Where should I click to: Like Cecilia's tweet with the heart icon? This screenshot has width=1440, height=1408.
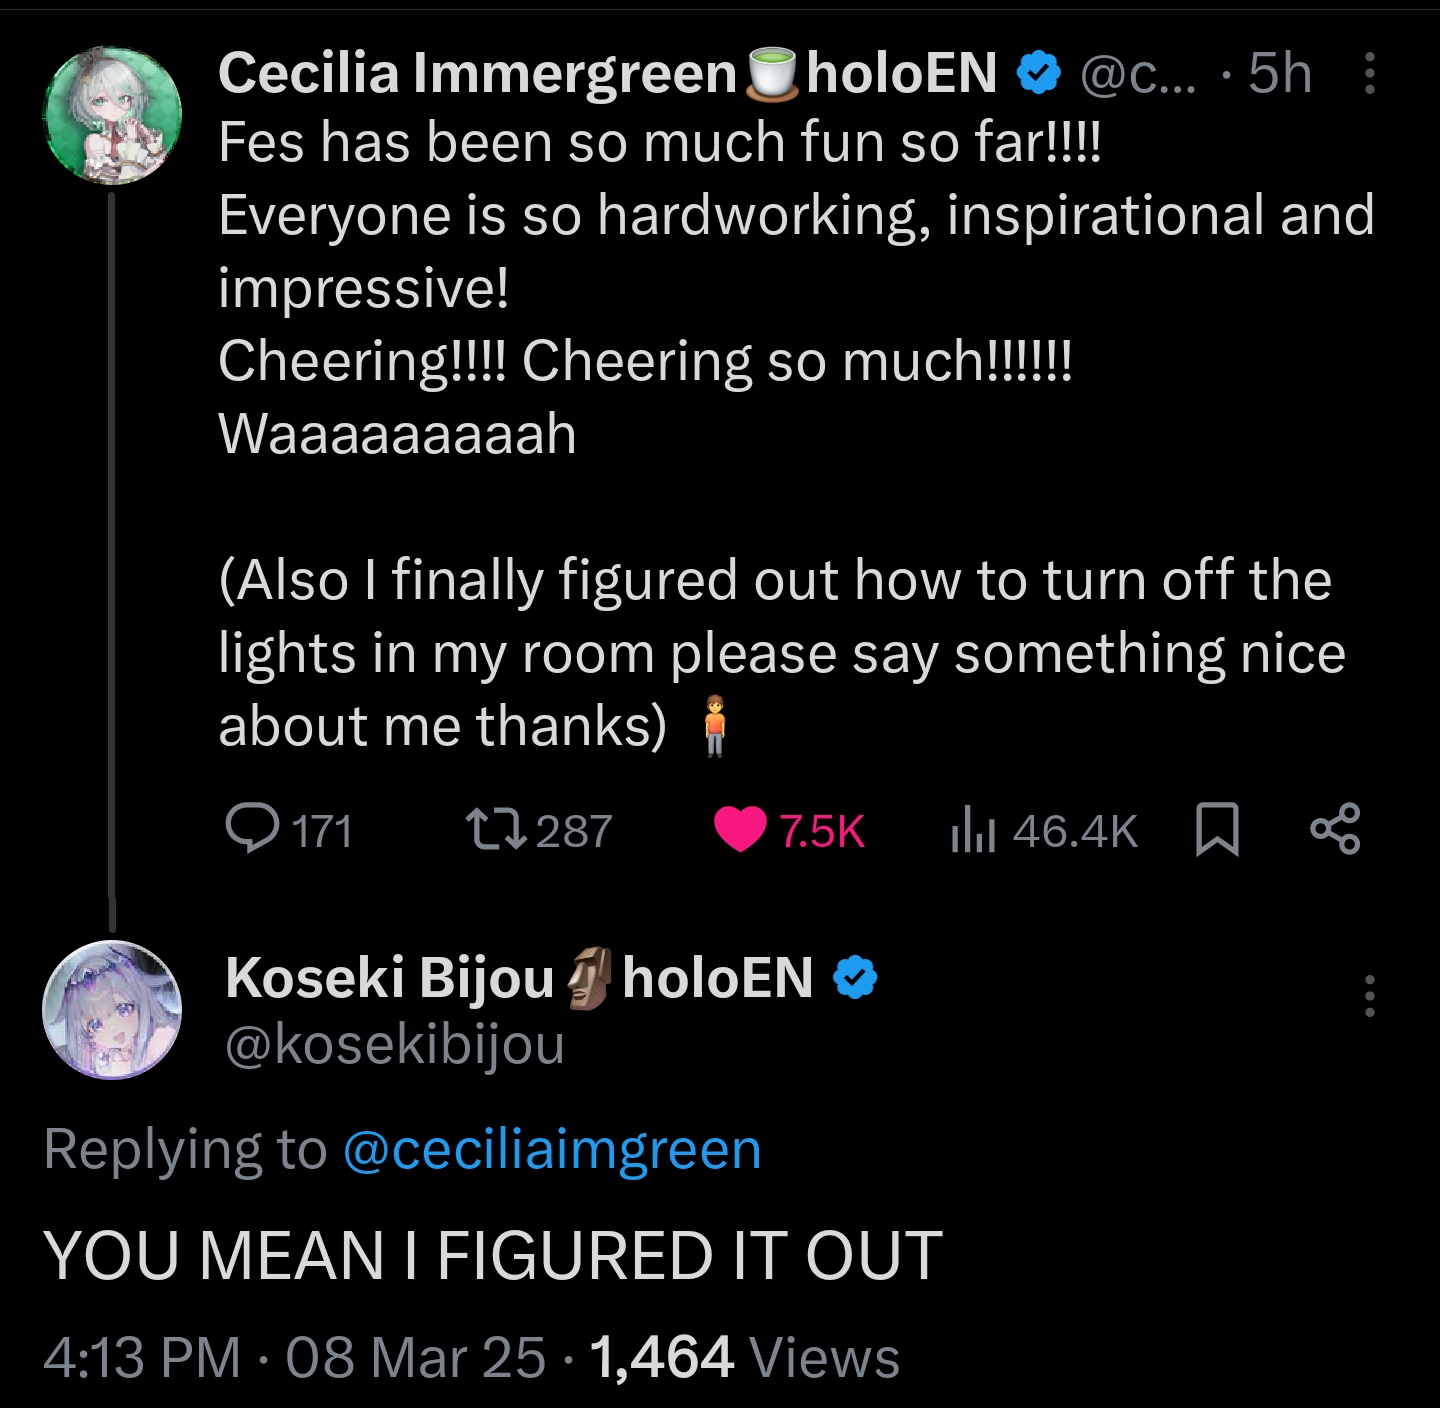click(740, 830)
